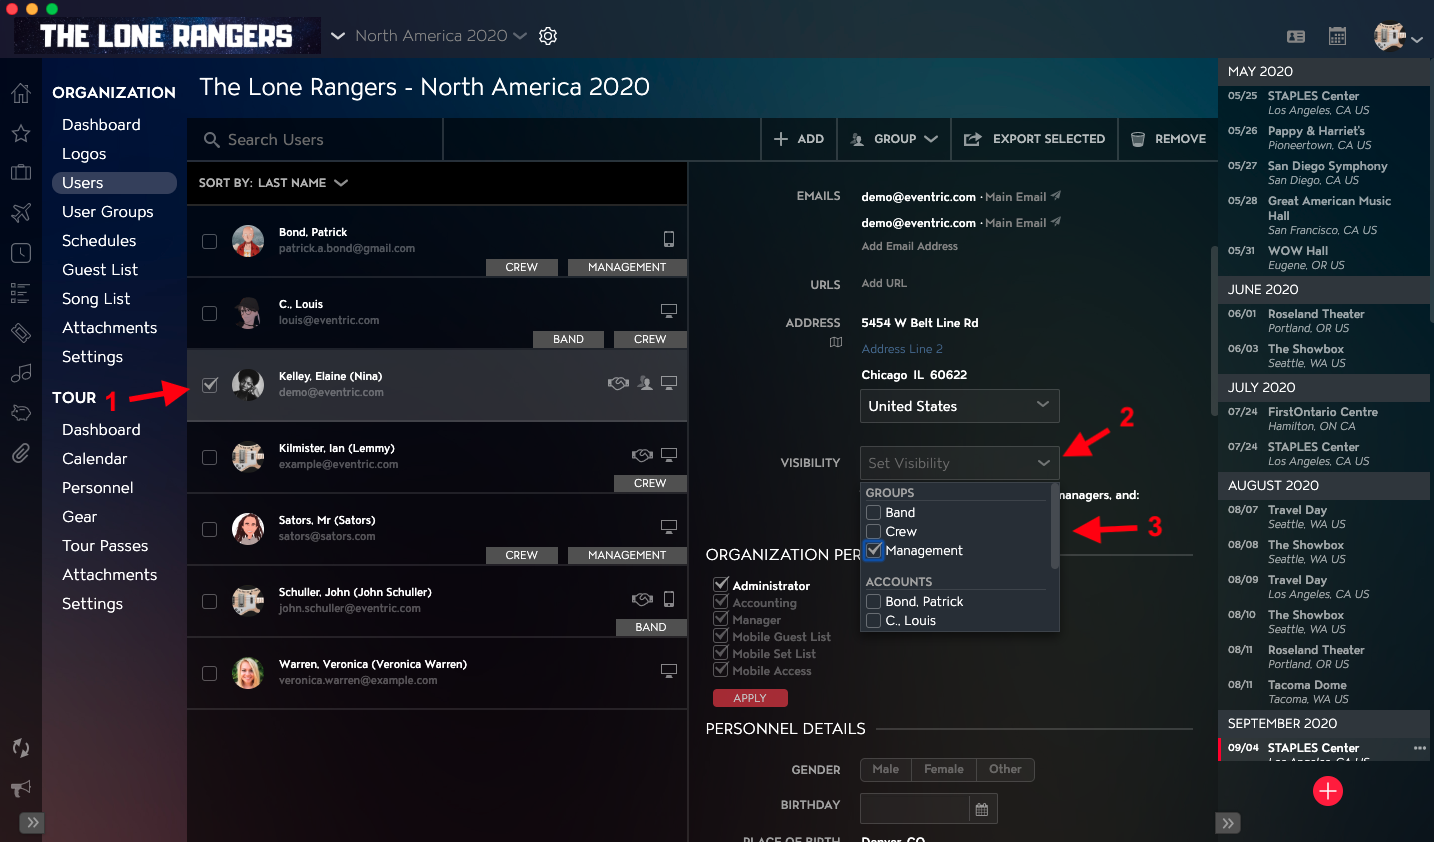
Task: Open Organization Dashboard in sidebar
Action: pos(101,125)
